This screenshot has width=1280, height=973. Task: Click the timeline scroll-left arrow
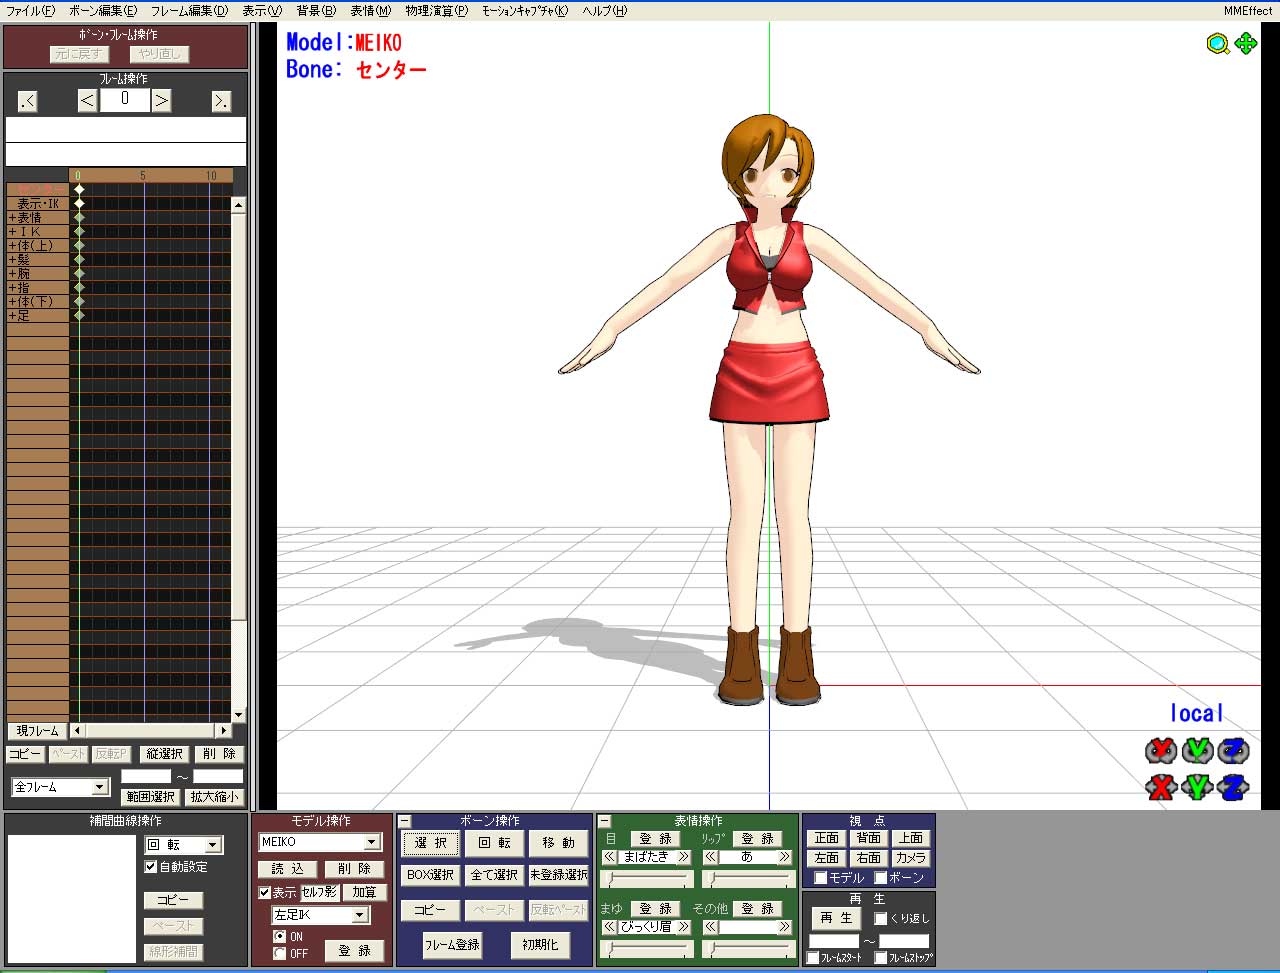[77, 731]
